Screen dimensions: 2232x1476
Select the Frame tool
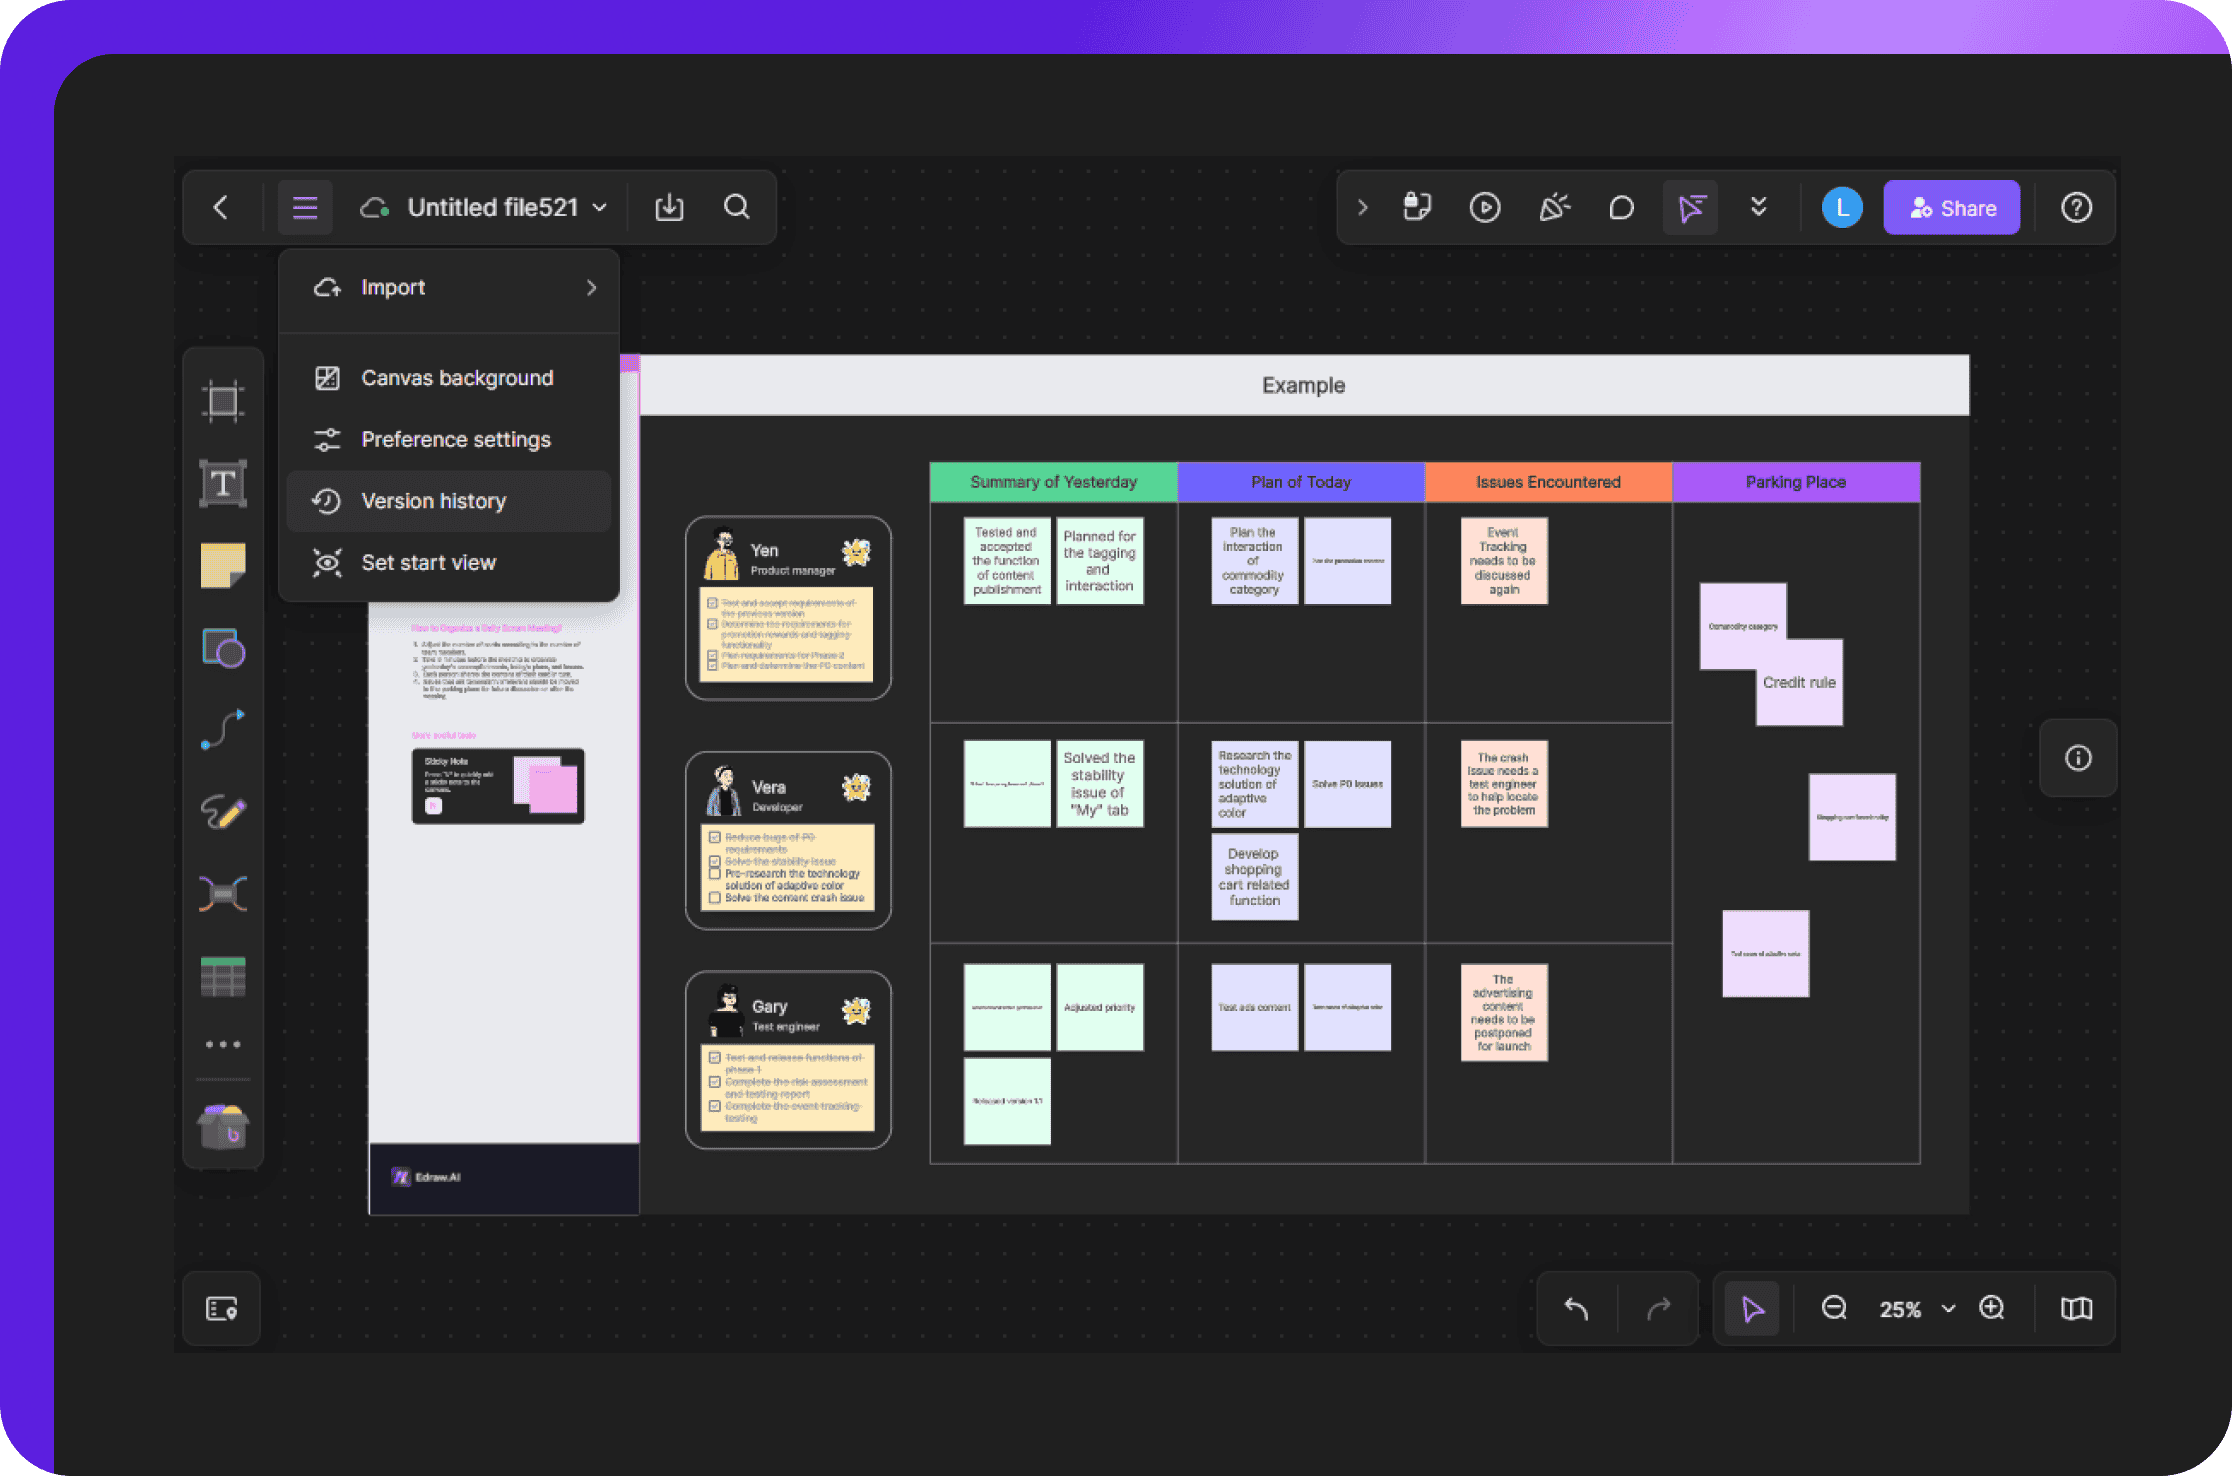click(x=223, y=401)
